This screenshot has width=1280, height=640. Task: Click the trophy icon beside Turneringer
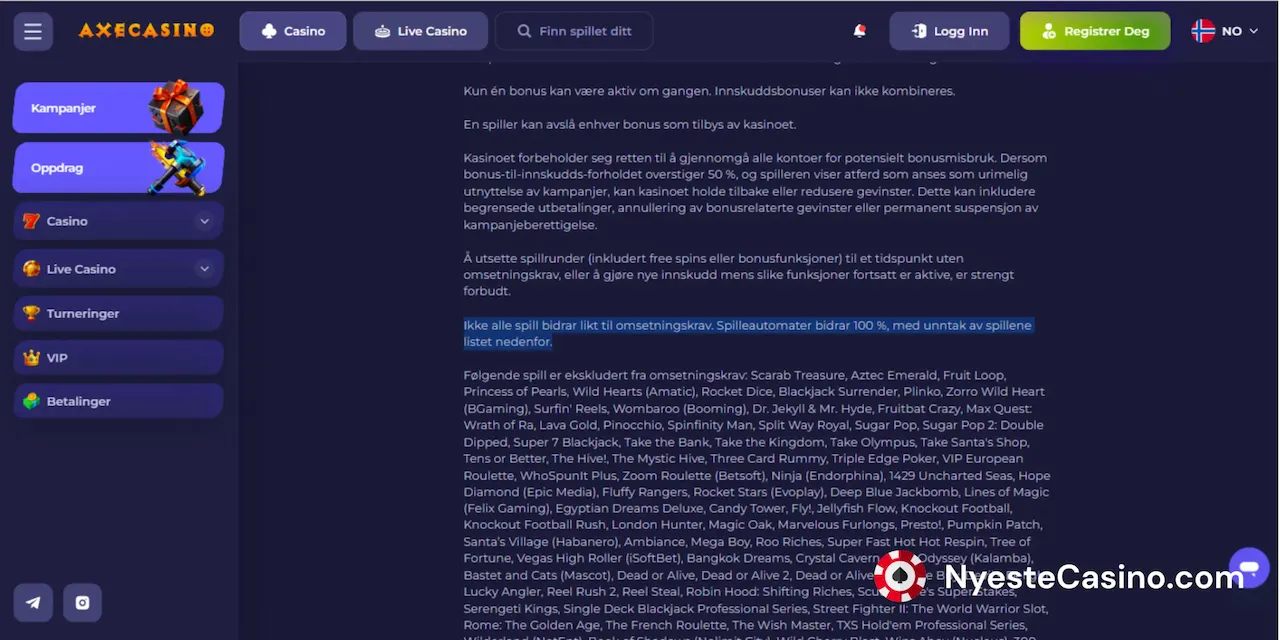[x=31, y=313]
